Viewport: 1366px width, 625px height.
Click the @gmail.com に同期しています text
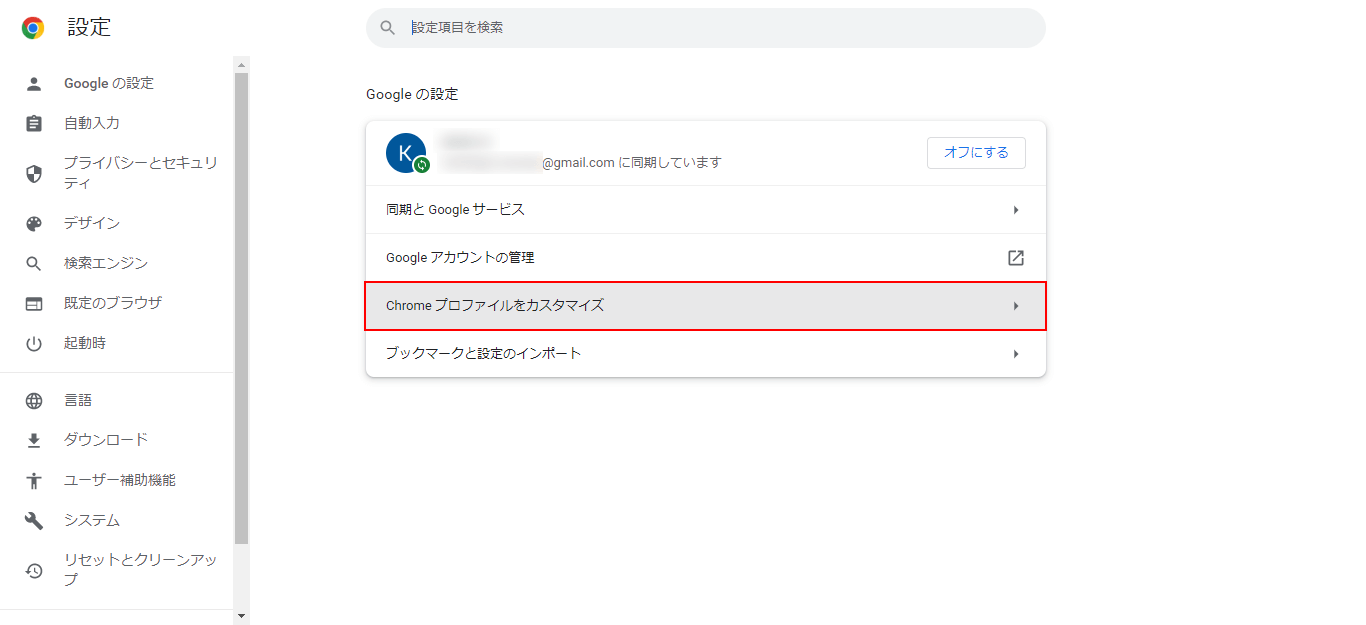click(632, 162)
